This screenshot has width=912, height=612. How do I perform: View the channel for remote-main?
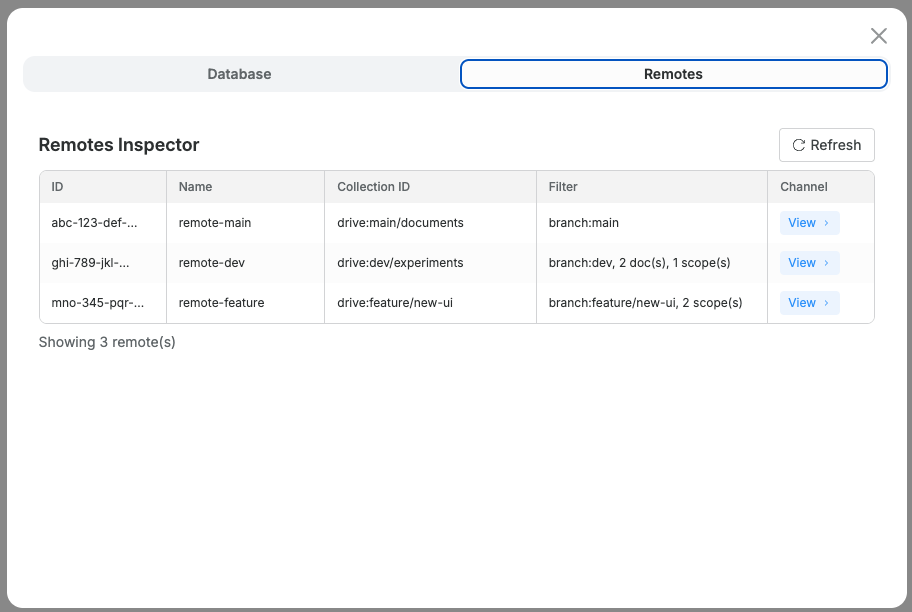pos(809,222)
